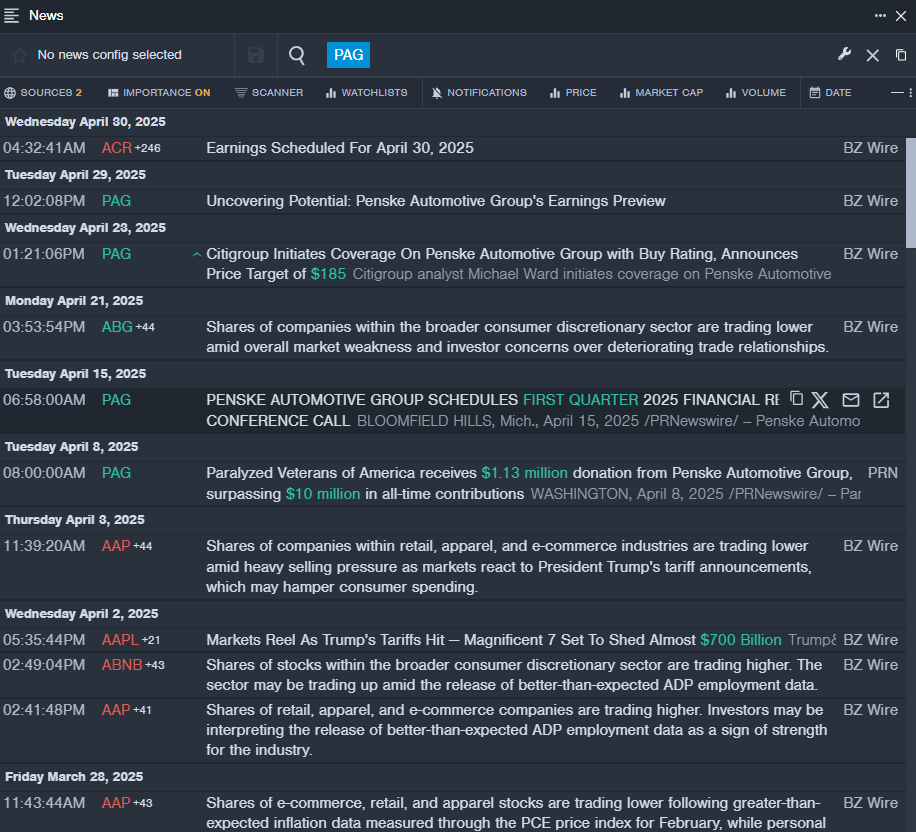Open the 'No news config selected' selector

point(109,55)
